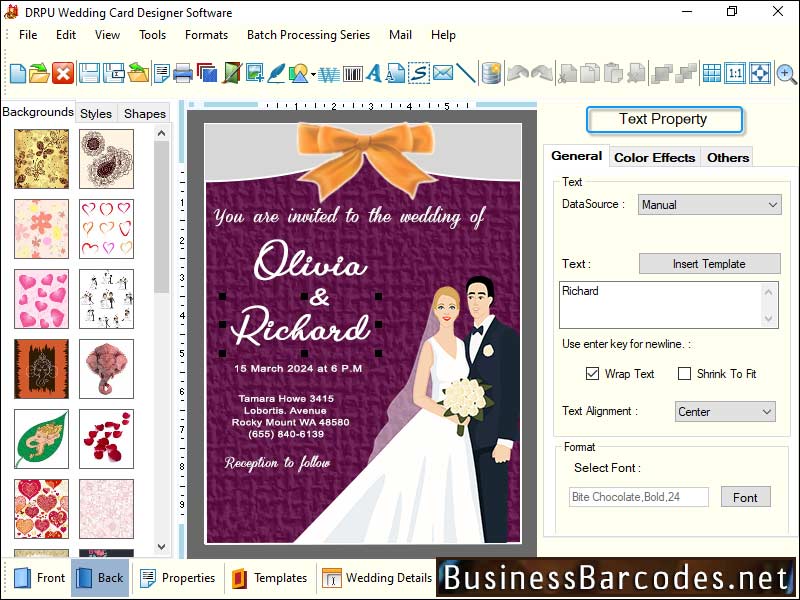Enable the Shrink To Fit option
Screen dimensions: 800x600
[x=686, y=373]
